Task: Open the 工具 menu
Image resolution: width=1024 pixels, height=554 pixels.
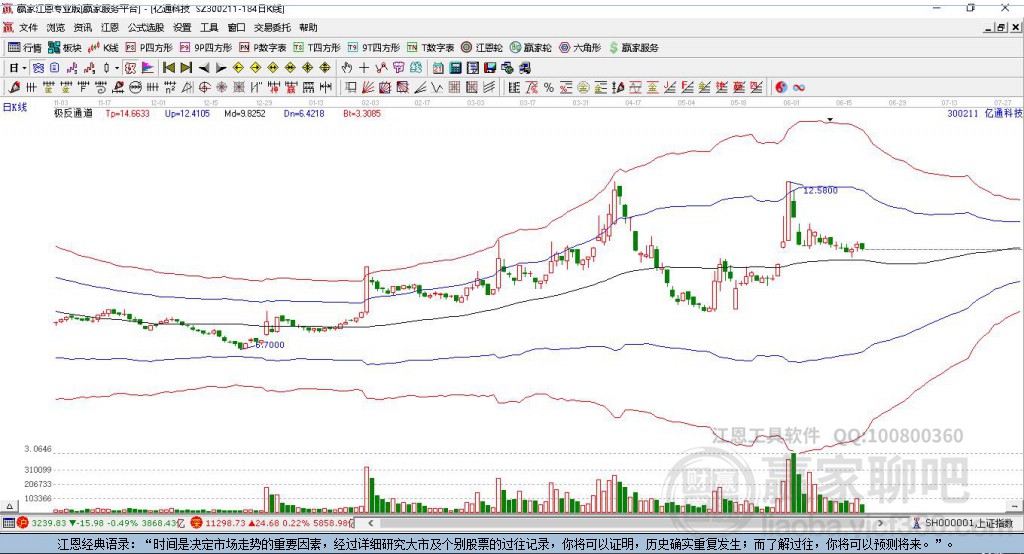Action: pyautogui.click(x=209, y=27)
